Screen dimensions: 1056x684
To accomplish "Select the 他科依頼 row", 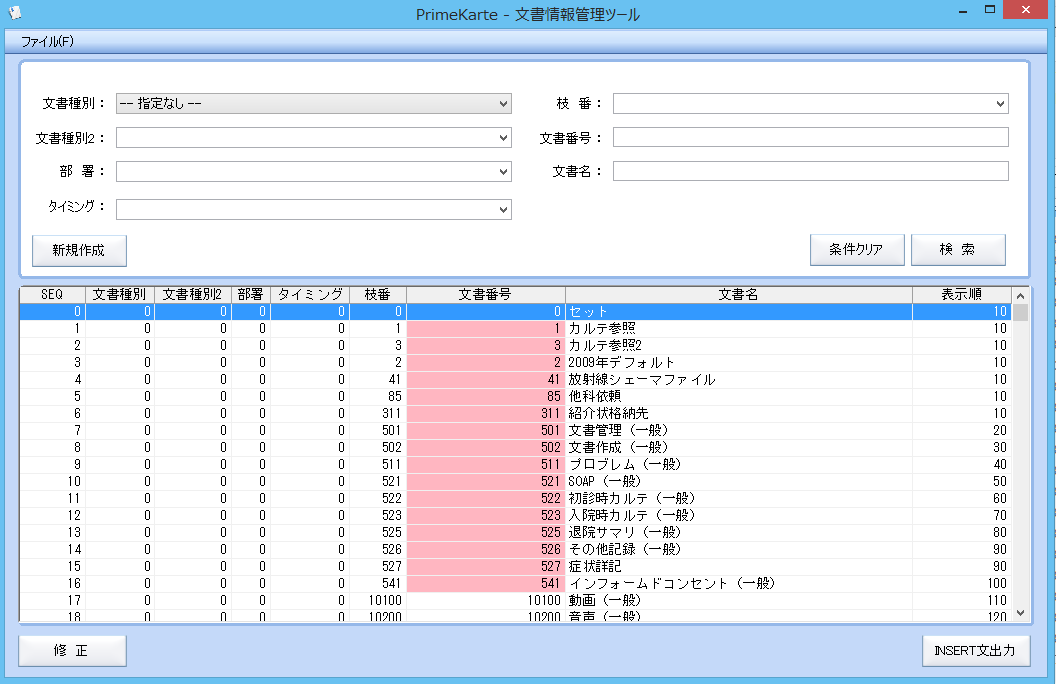I will (x=515, y=397).
